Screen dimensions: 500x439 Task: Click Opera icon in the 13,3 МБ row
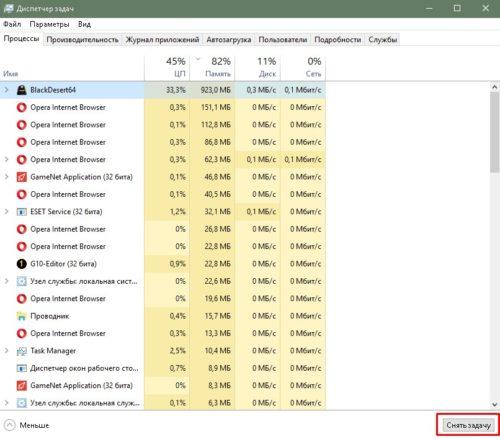[22, 333]
